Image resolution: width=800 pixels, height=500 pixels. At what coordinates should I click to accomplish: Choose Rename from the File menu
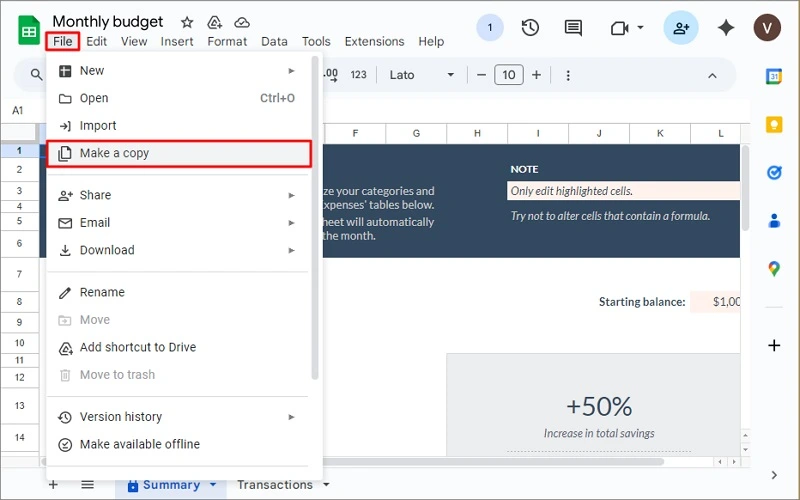179,292
